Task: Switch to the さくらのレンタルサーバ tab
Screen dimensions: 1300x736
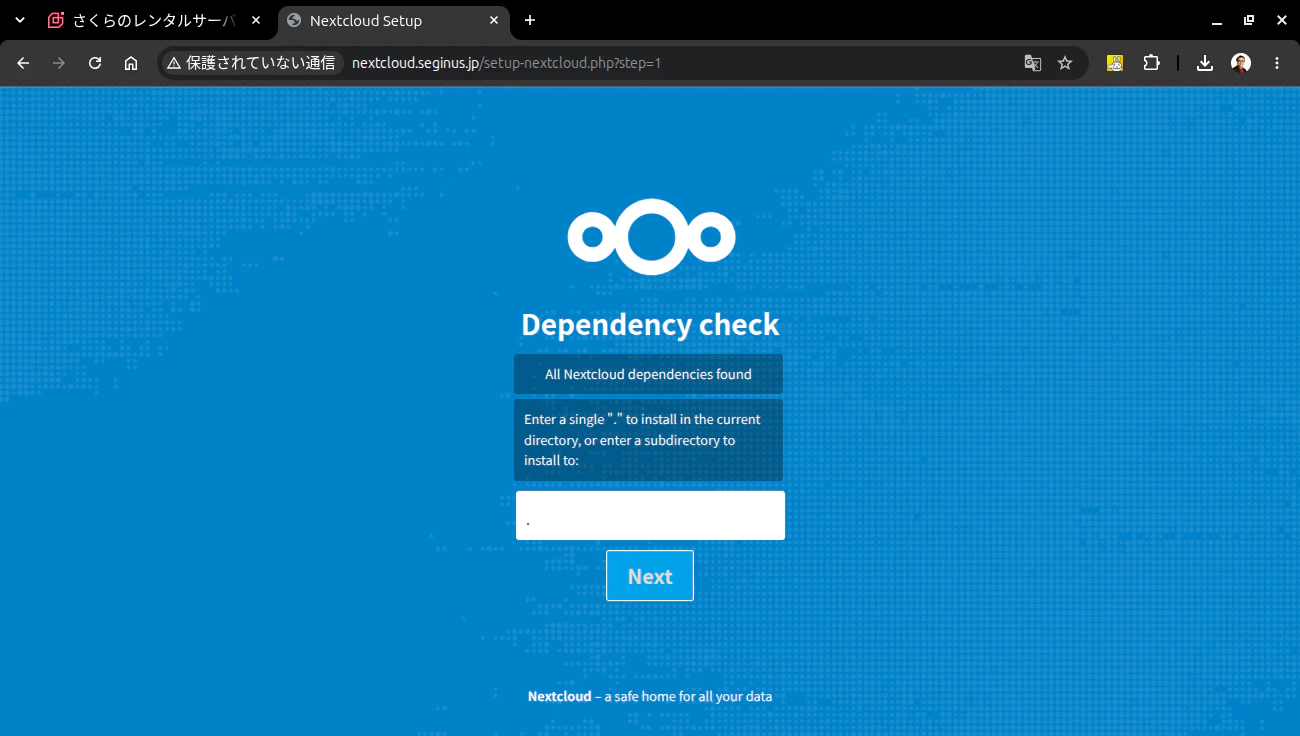Action: click(x=155, y=20)
